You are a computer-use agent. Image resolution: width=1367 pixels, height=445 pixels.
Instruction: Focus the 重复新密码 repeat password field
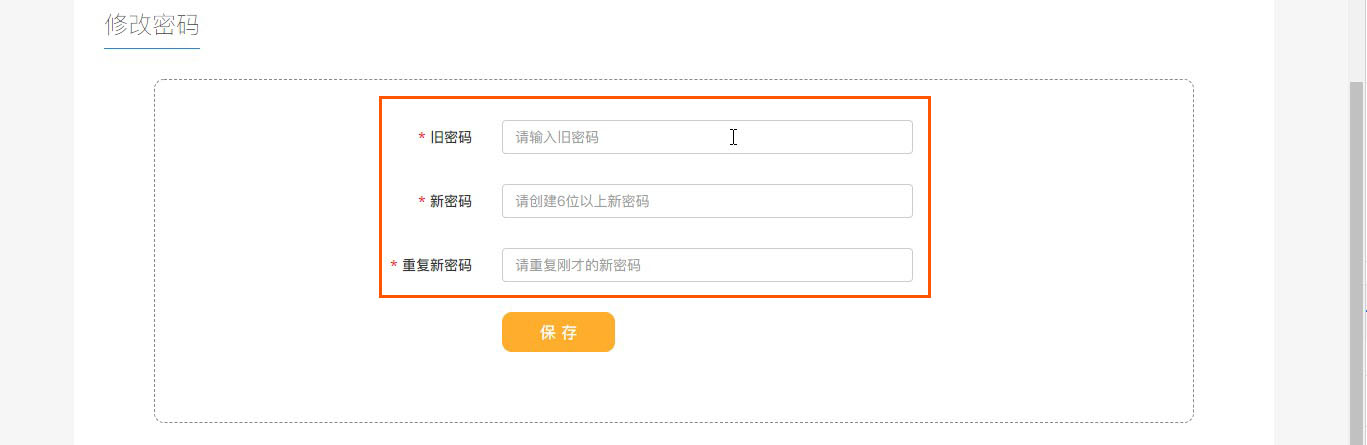pyautogui.click(x=780, y=265)
